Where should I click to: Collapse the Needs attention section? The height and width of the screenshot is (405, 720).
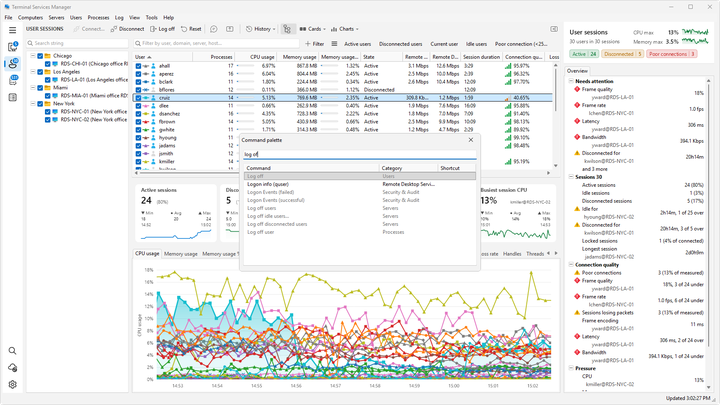(x=571, y=81)
